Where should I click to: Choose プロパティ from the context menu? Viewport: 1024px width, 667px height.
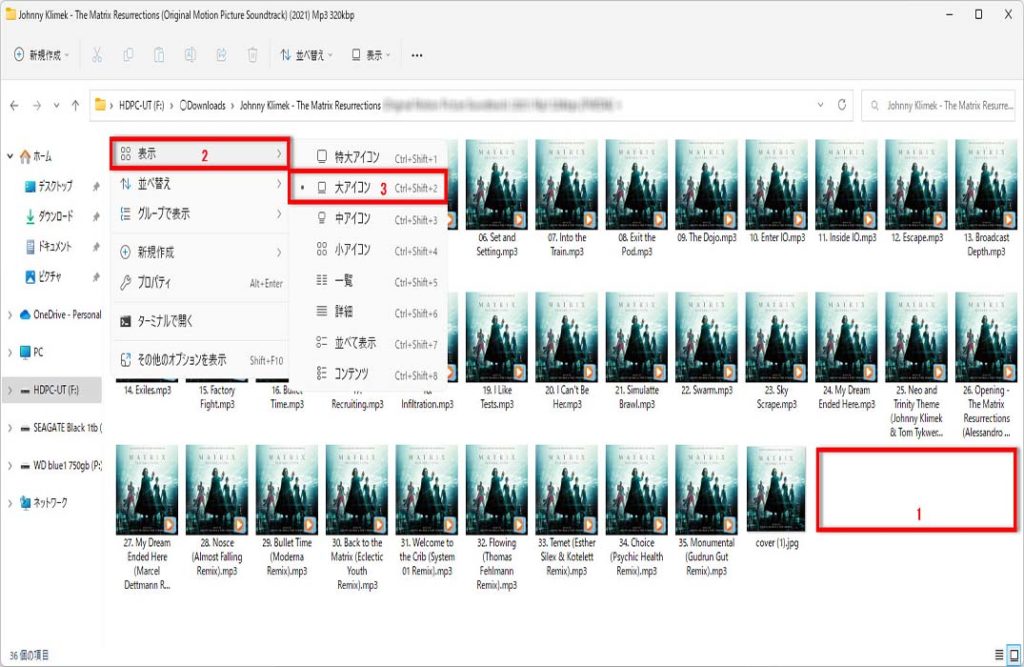pos(155,283)
